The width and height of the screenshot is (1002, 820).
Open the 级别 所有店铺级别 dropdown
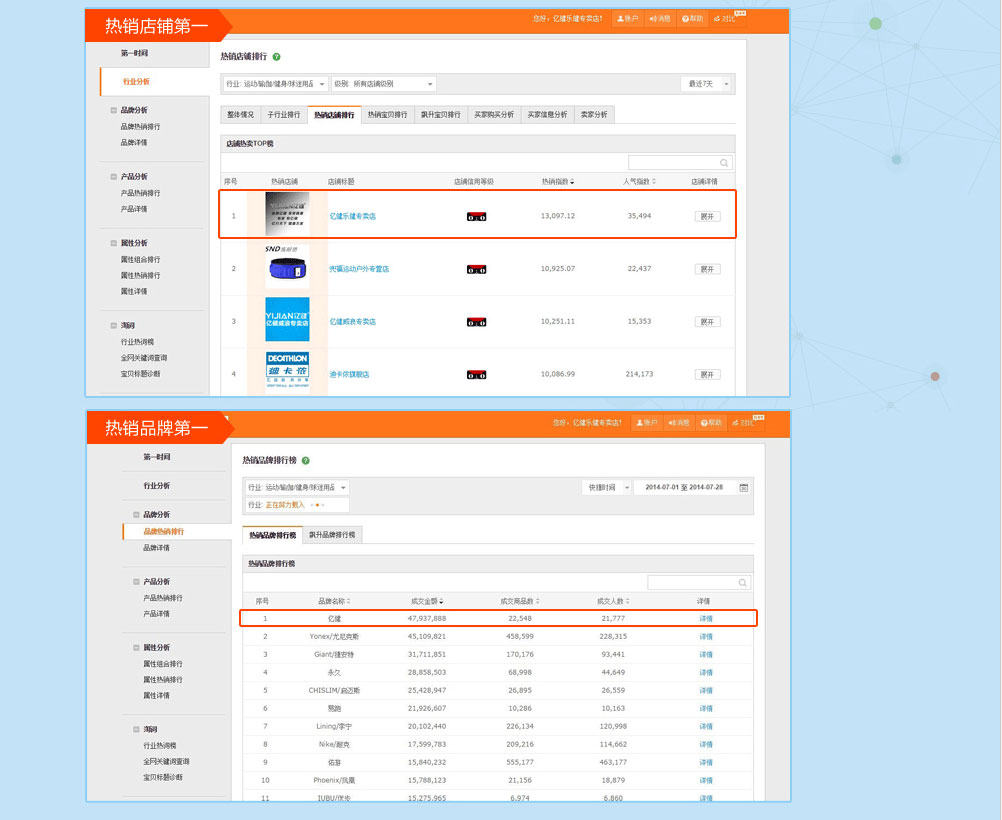pyautogui.click(x=384, y=84)
